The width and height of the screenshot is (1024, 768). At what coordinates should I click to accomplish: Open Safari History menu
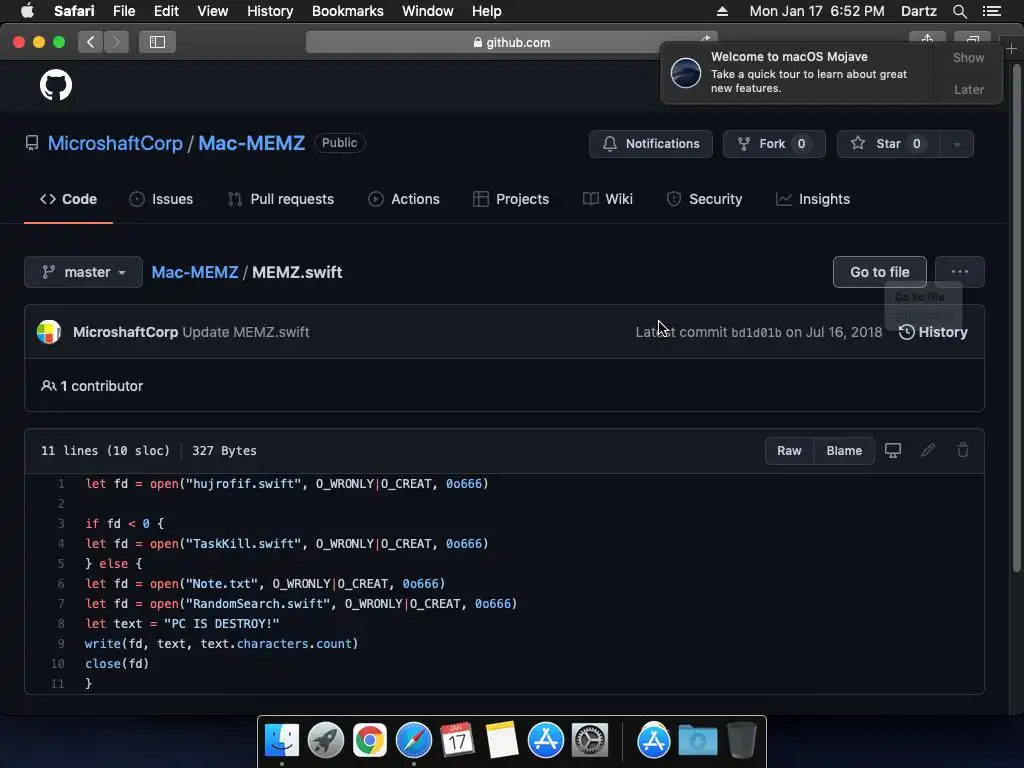pos(270,11)
